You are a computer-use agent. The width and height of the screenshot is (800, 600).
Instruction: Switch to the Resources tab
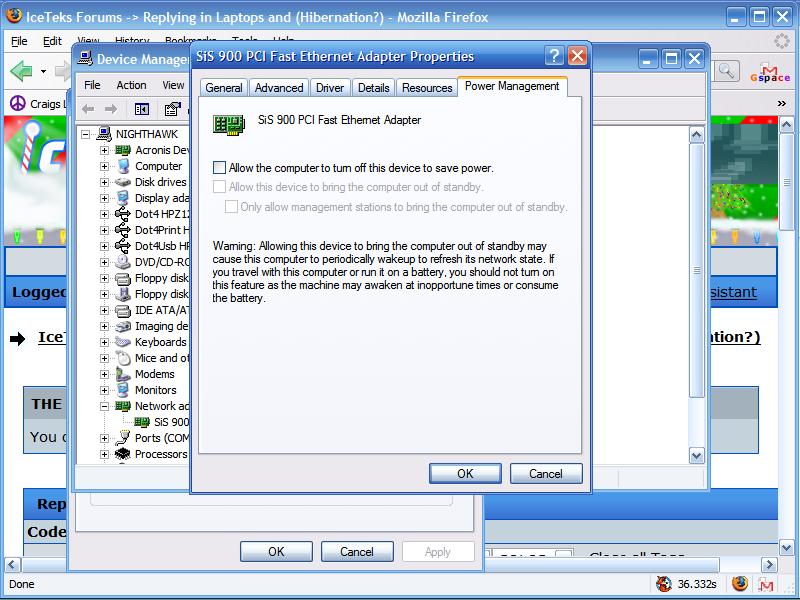pyautogui.click(x=427, y=88)
